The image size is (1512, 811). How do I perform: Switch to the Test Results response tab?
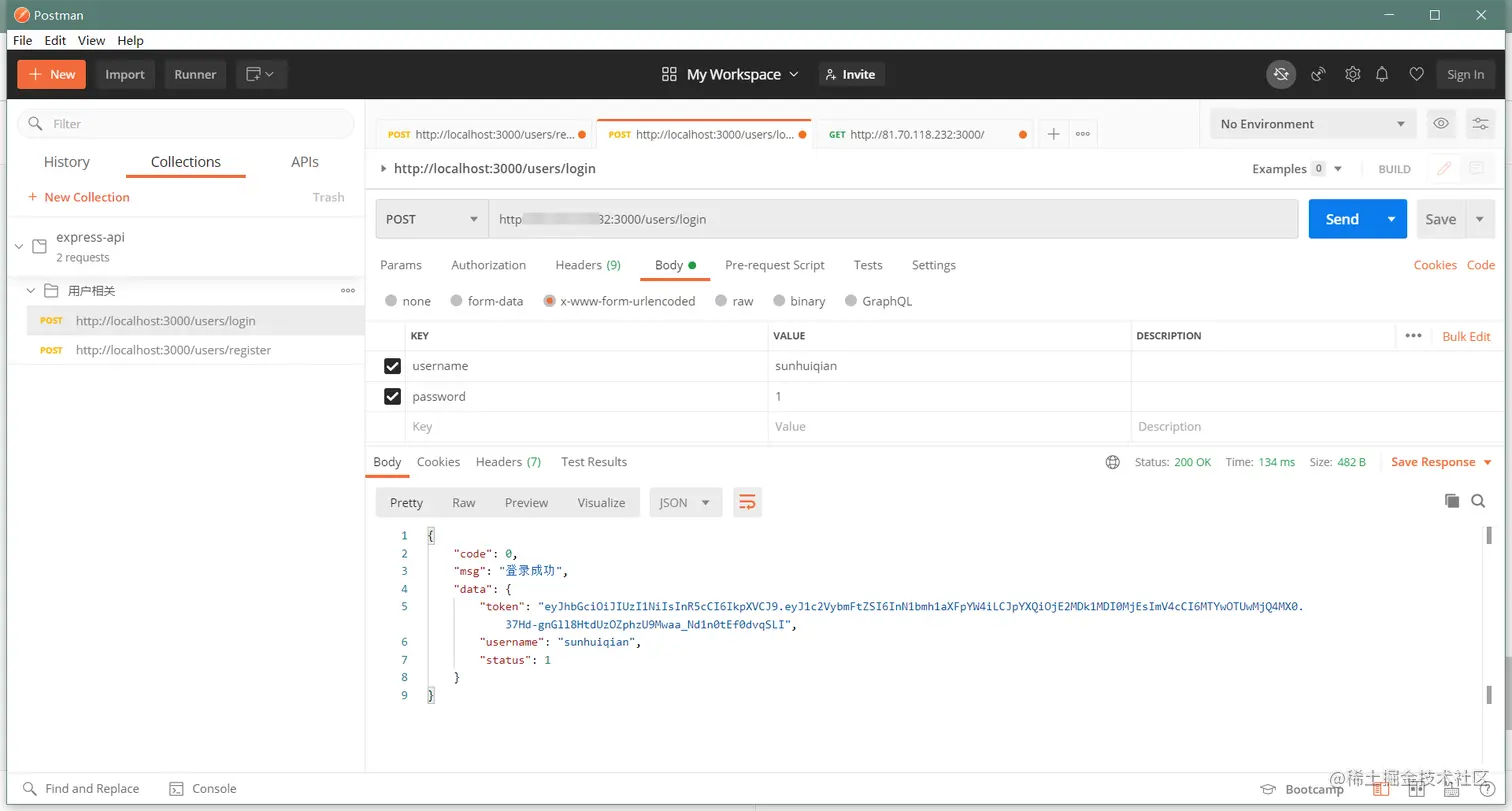[594, 462]
